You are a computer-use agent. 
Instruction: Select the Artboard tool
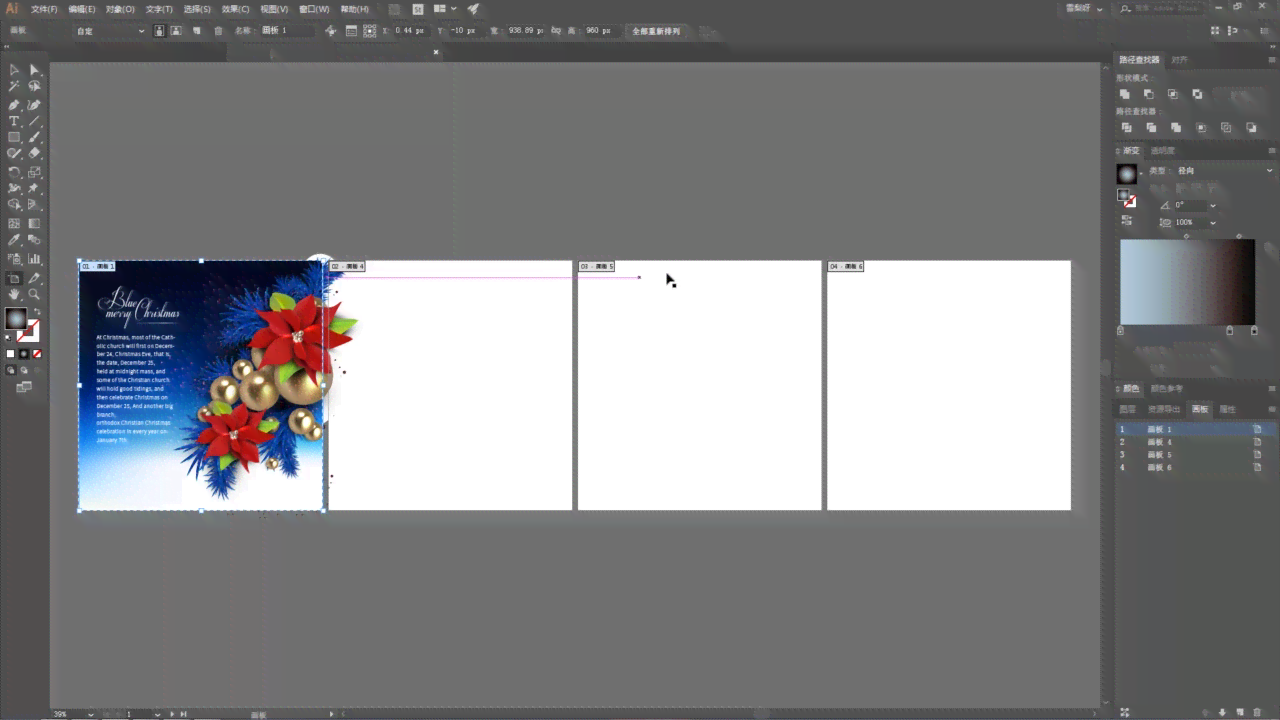[x=14, y=278]
